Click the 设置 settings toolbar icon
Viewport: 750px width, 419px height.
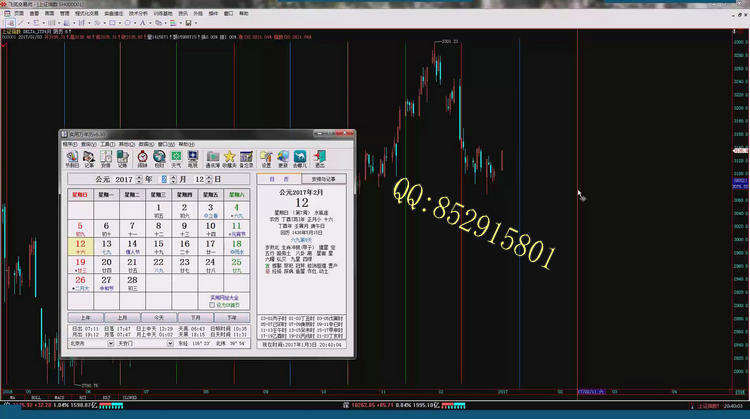pyautogui.click(x=266, y=158)
